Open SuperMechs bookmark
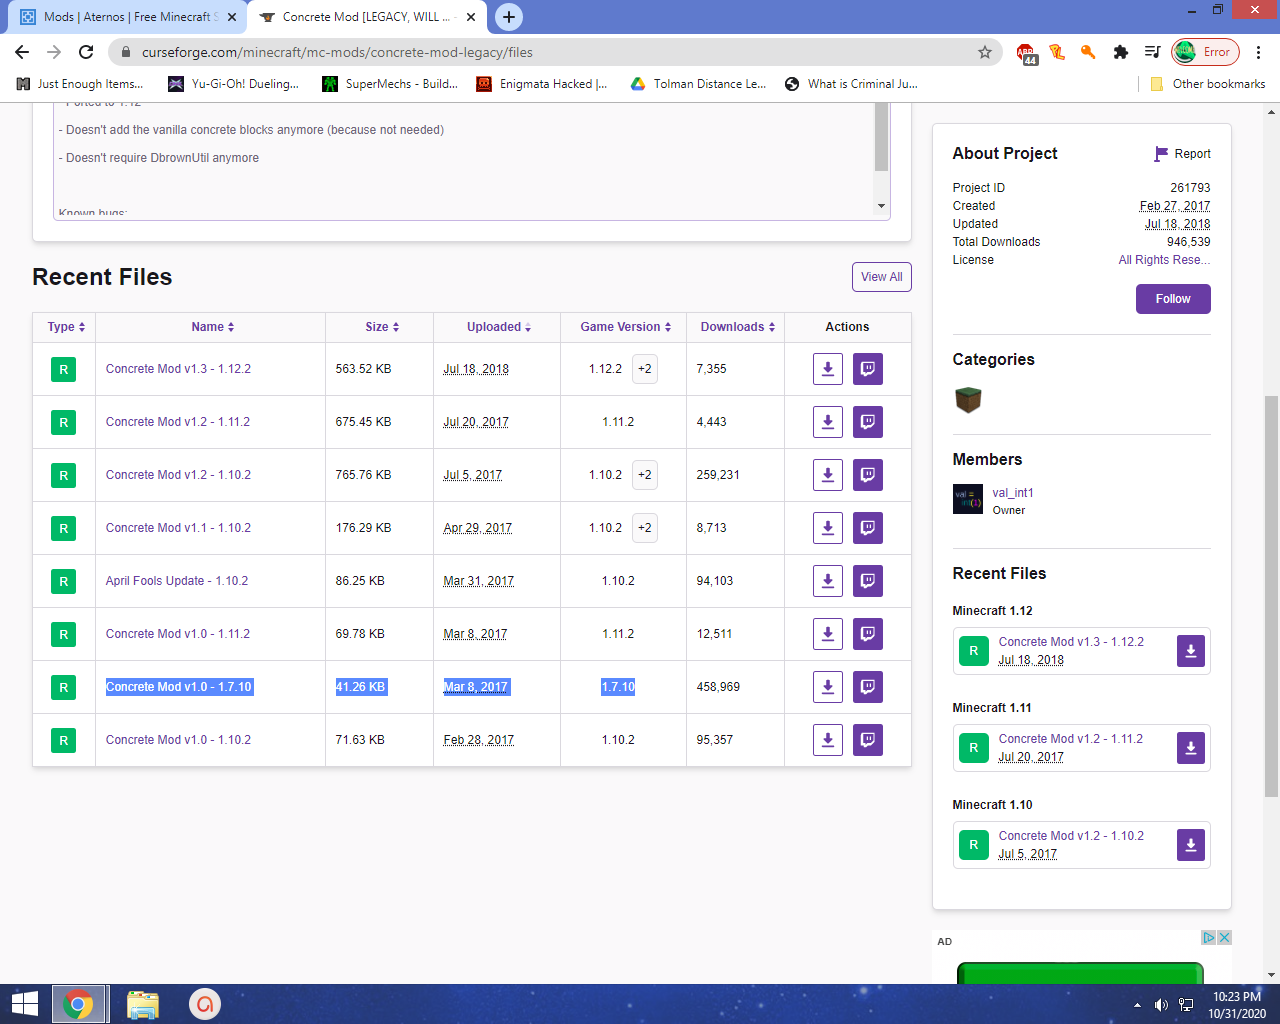Viewport: 1280px width, 1024px height. pyautogui.click(x=390, y=84)
